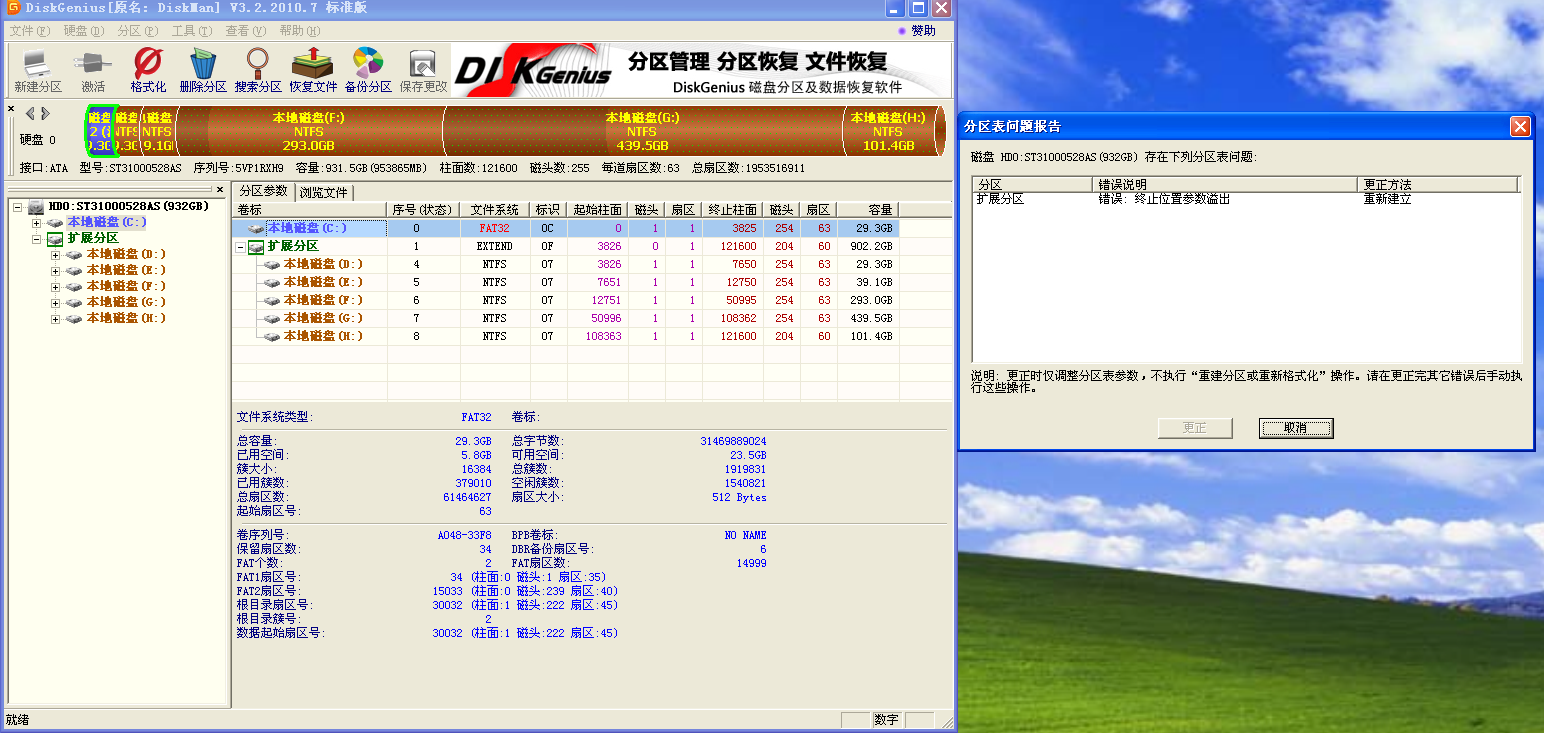
Task: Expand 本地磁盘 (D:) in left tree
Action: click(56, 255)
